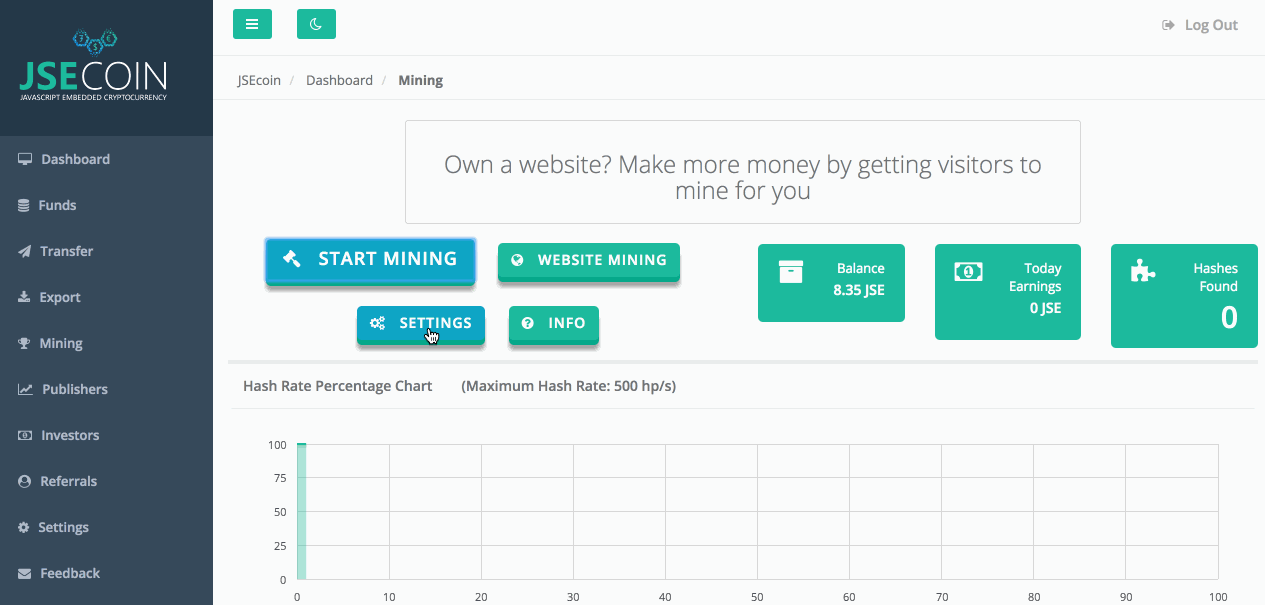The image size is (1265, 605).
Task: Click the INFO button
Action: (x=554, y=325)
